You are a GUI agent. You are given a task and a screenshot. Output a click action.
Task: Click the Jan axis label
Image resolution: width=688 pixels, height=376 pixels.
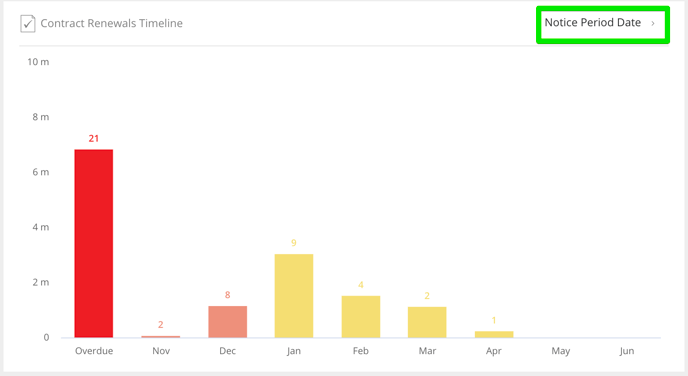click(x=294, y=351)
